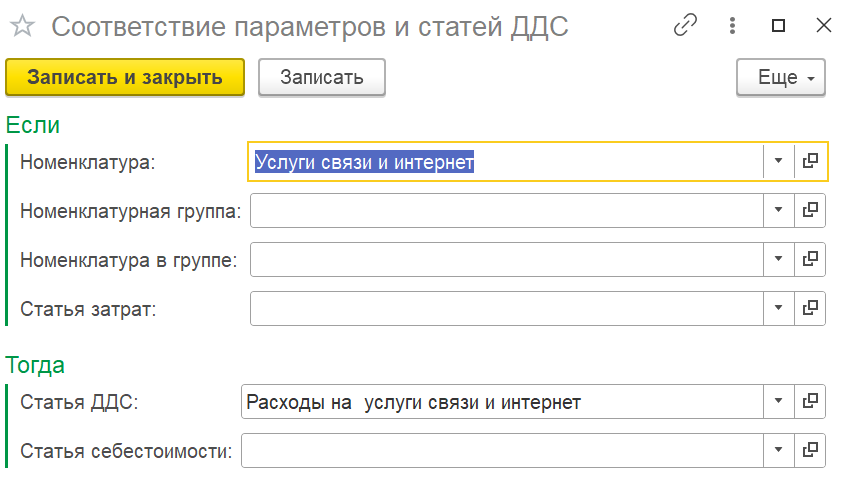
Task: Click the Записать и закрыть button
Action: pos(125,77)
